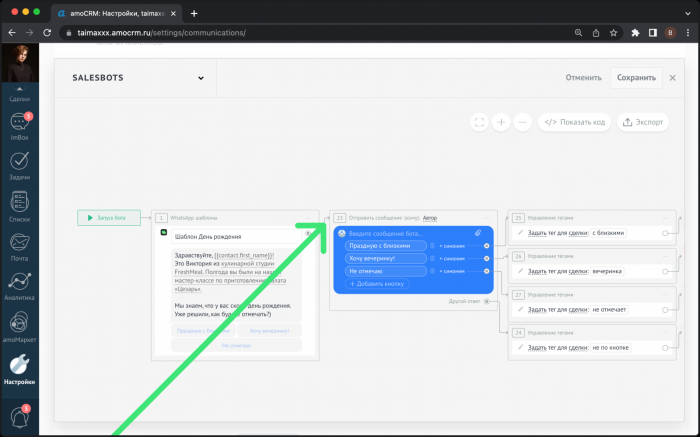The image size is (700, 437).
Task: Open Почта mail section
Action: point(19,245)
